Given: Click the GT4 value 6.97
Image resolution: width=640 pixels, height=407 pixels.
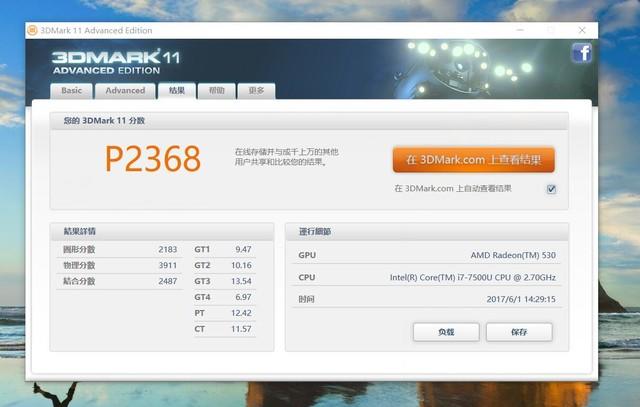Looking at the screenshot, I should click(243, 297).
